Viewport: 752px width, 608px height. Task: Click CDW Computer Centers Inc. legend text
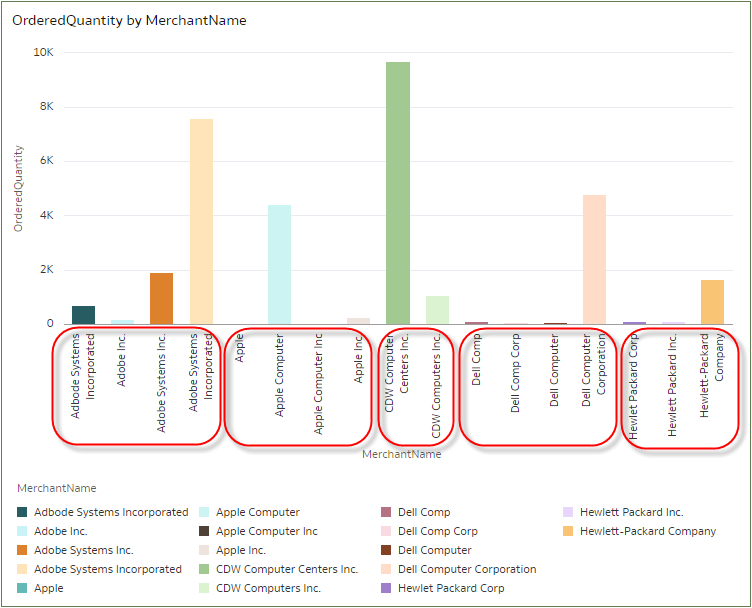coord(287,569)
